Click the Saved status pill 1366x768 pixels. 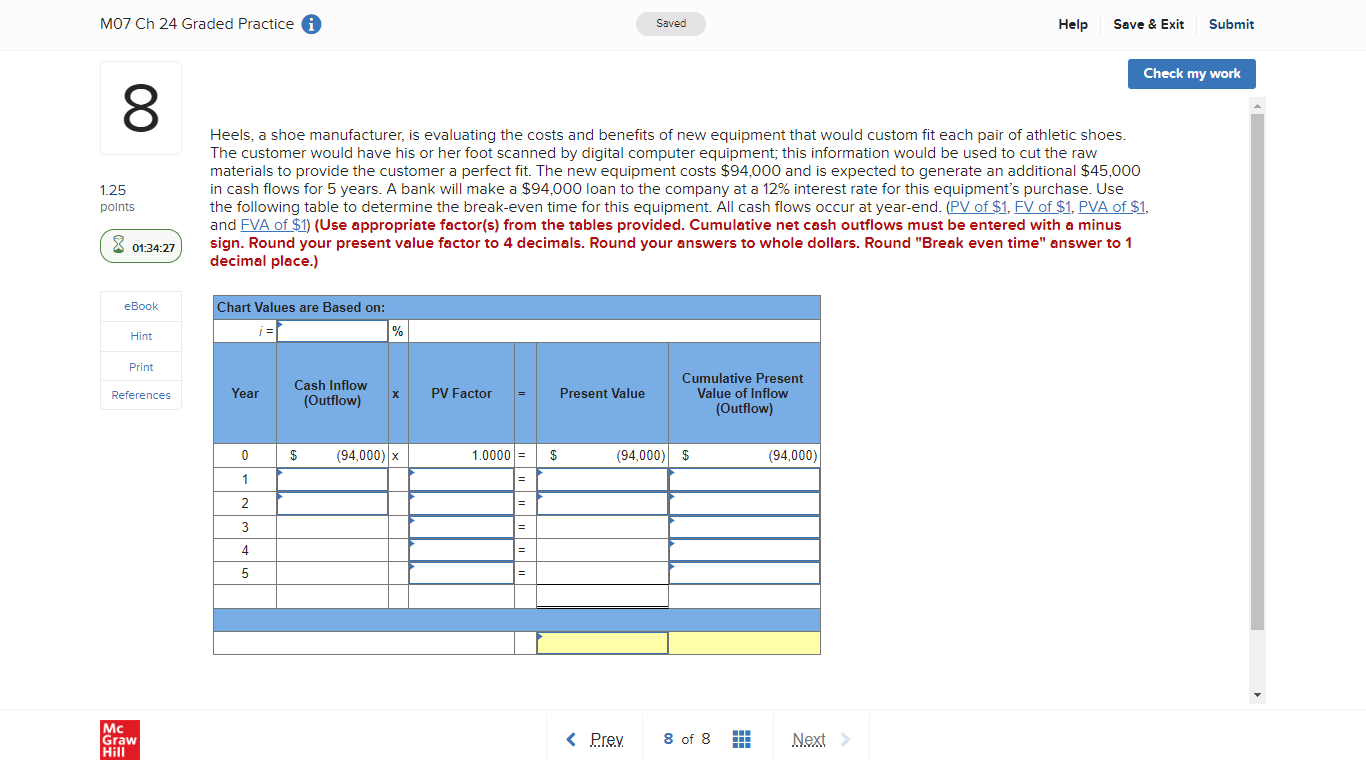tap(670, 23)
